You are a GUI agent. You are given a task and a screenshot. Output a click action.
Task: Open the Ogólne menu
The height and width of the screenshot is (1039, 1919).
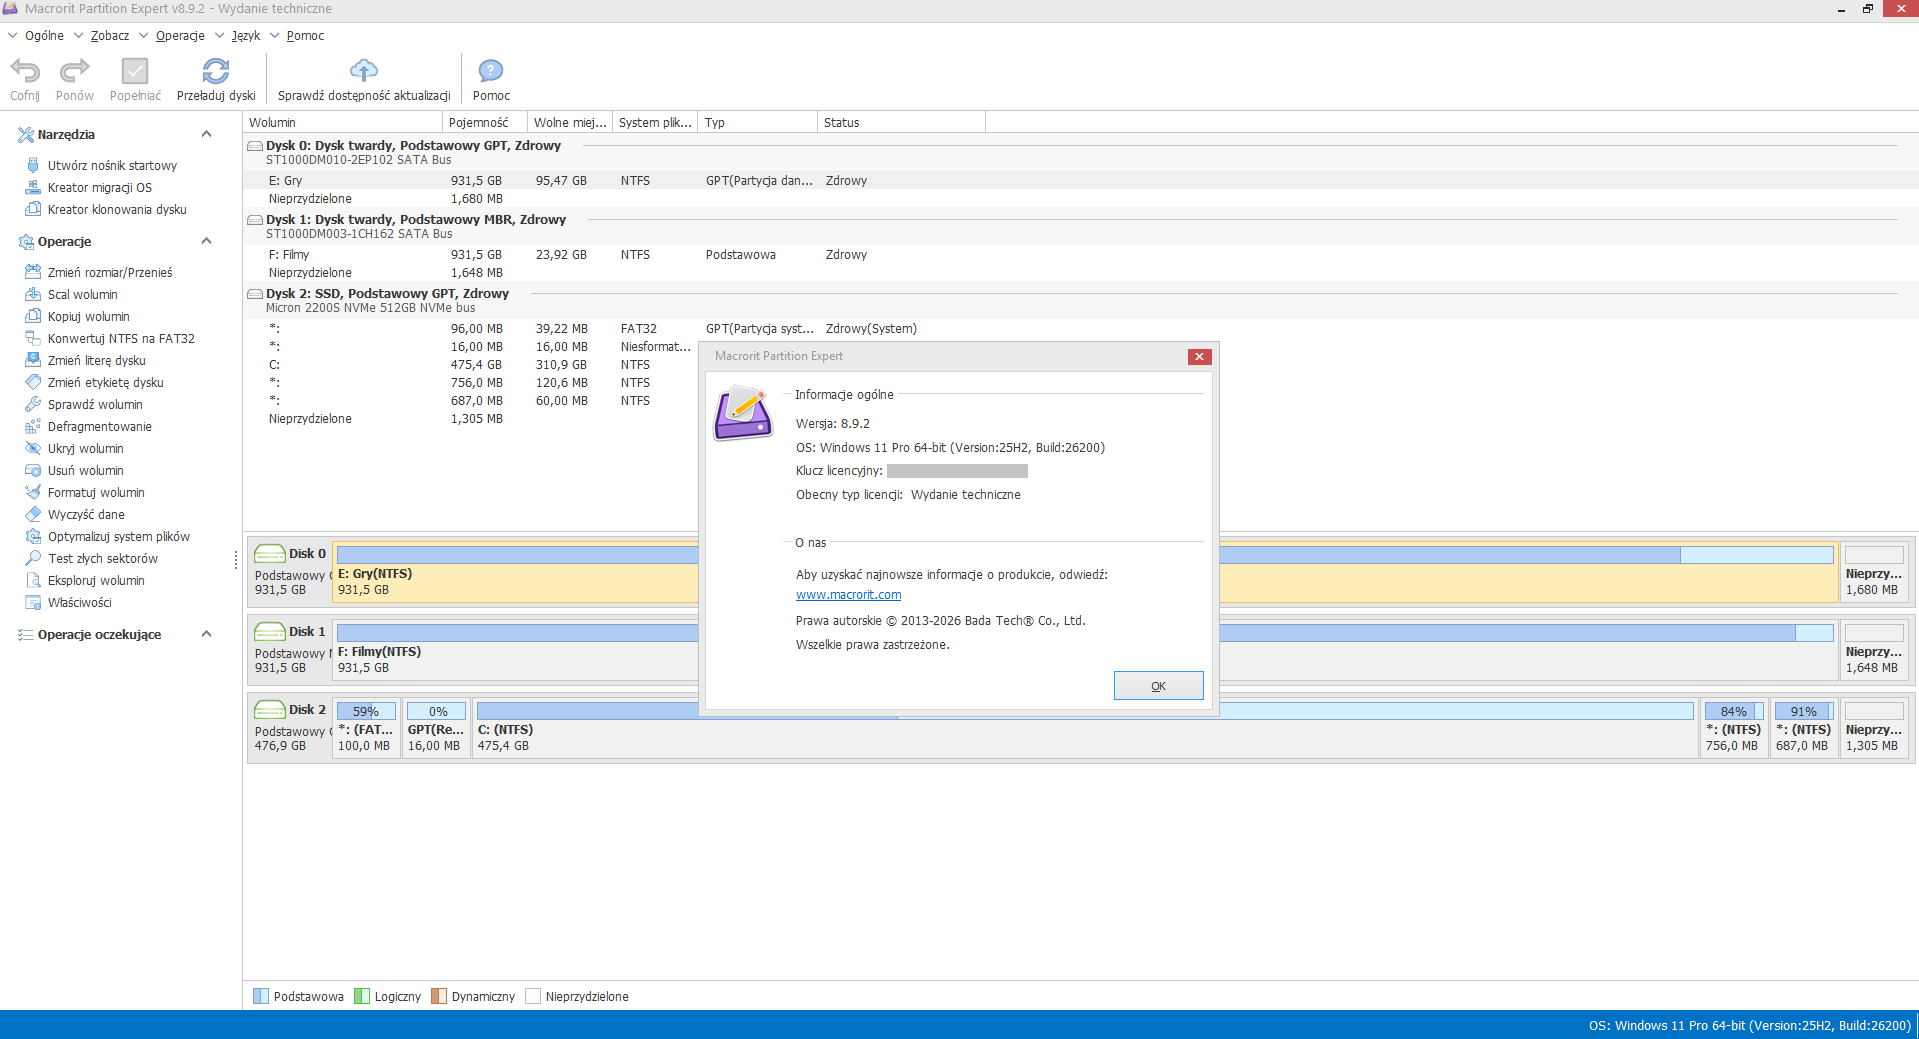(x=44, y=36)
